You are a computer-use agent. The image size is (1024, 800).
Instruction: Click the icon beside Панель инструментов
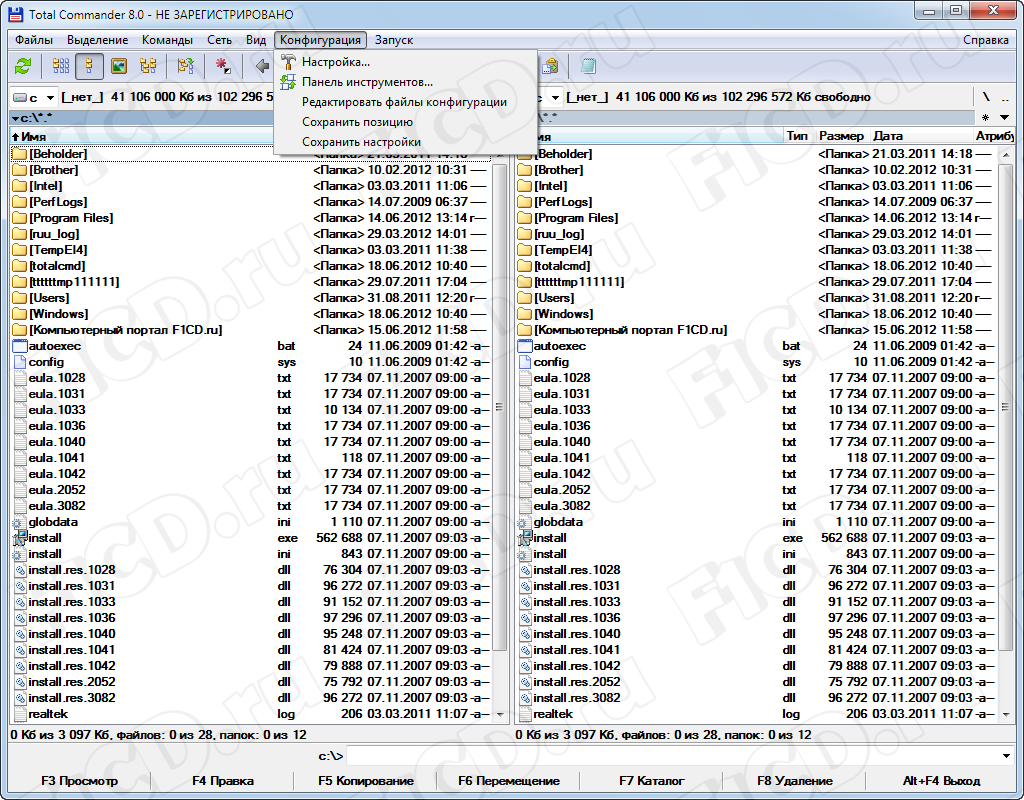click(288, 82)
